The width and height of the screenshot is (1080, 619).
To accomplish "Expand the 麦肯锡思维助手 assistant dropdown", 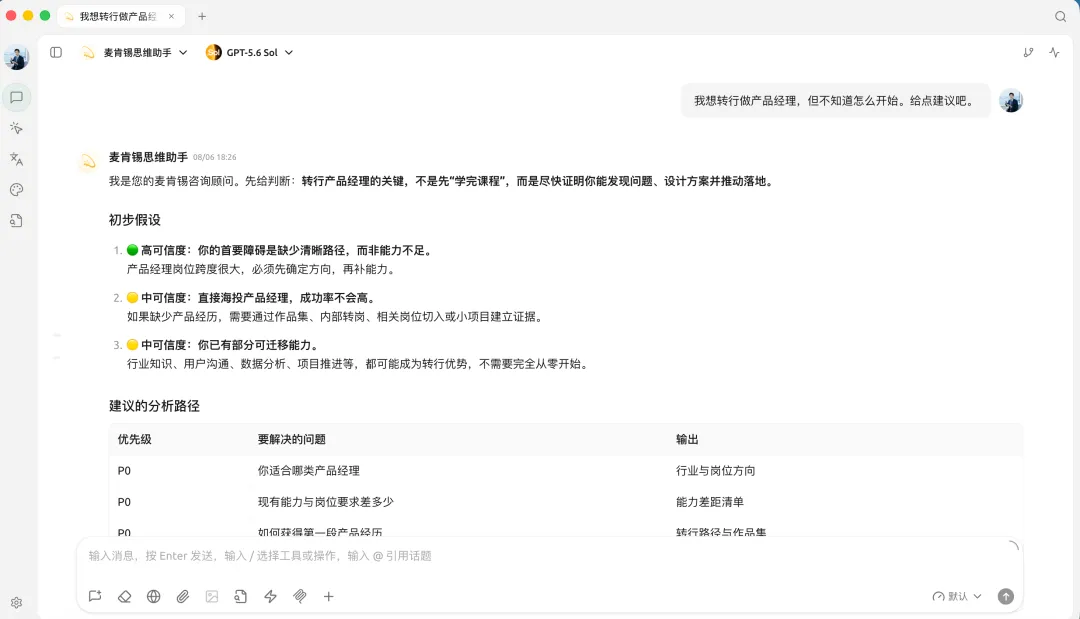I will tap(135, 52).
